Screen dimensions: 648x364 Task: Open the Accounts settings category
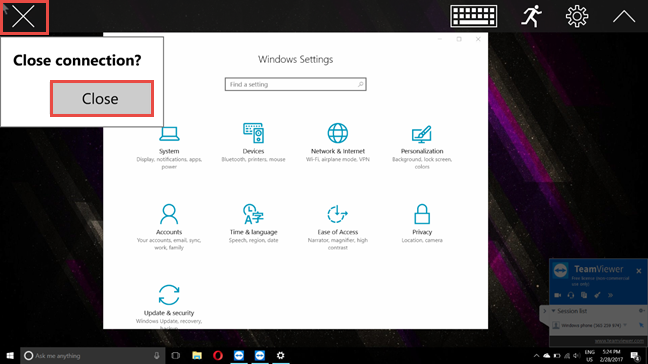(169, 226)
